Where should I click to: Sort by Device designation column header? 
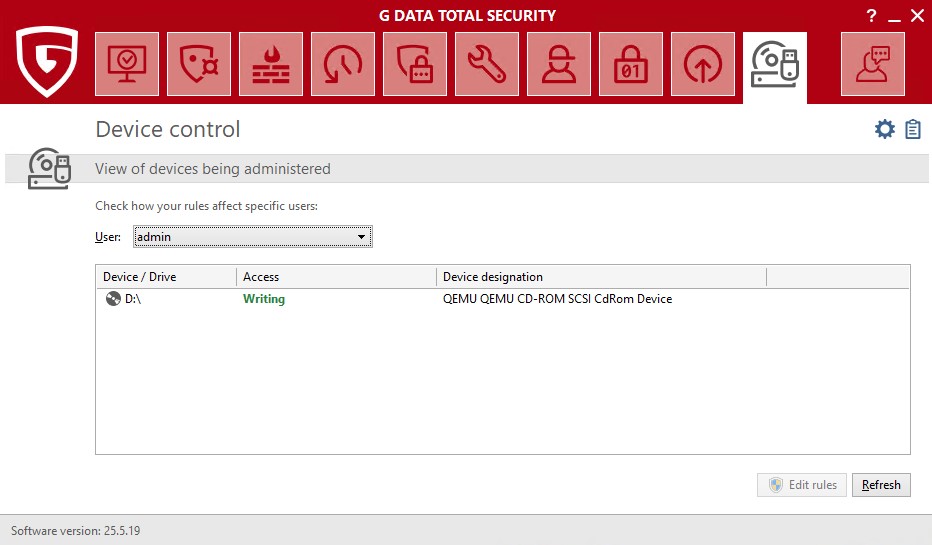coord(602,277)
